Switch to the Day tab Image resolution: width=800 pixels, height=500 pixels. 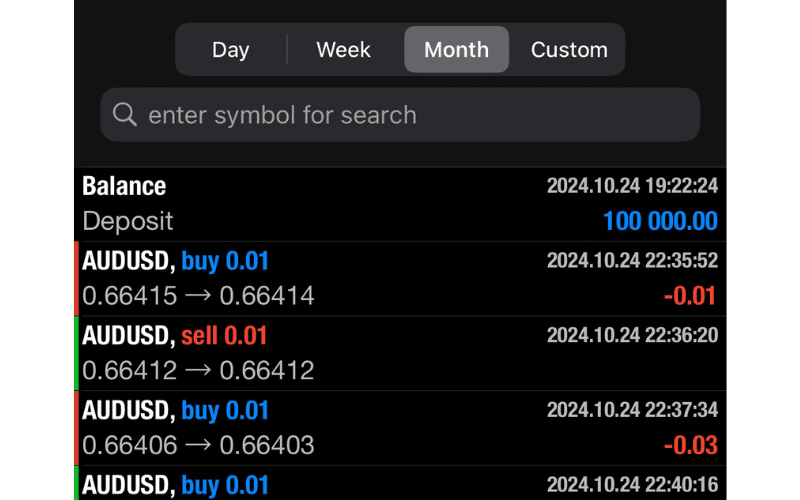231,50
